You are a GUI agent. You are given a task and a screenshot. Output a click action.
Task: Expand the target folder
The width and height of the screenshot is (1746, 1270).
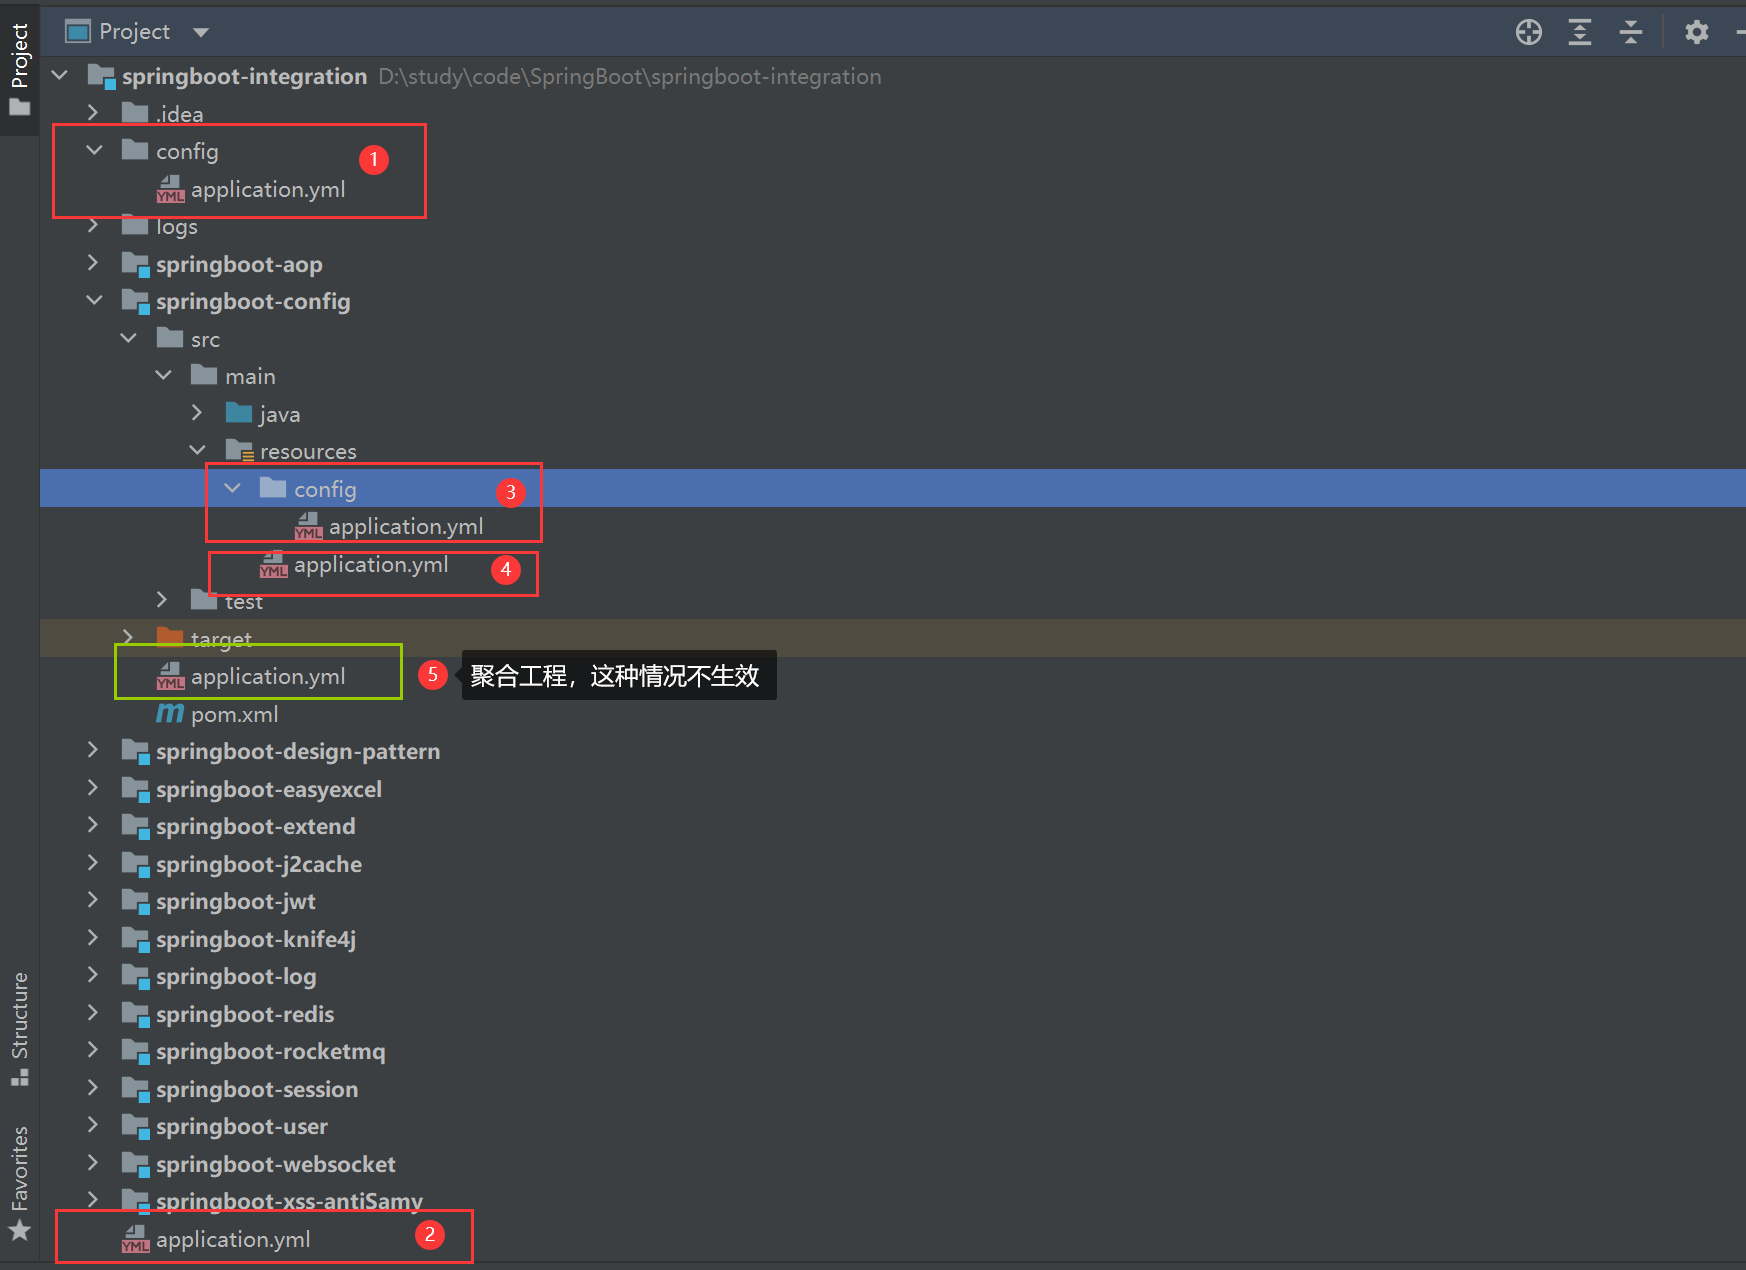127,638
